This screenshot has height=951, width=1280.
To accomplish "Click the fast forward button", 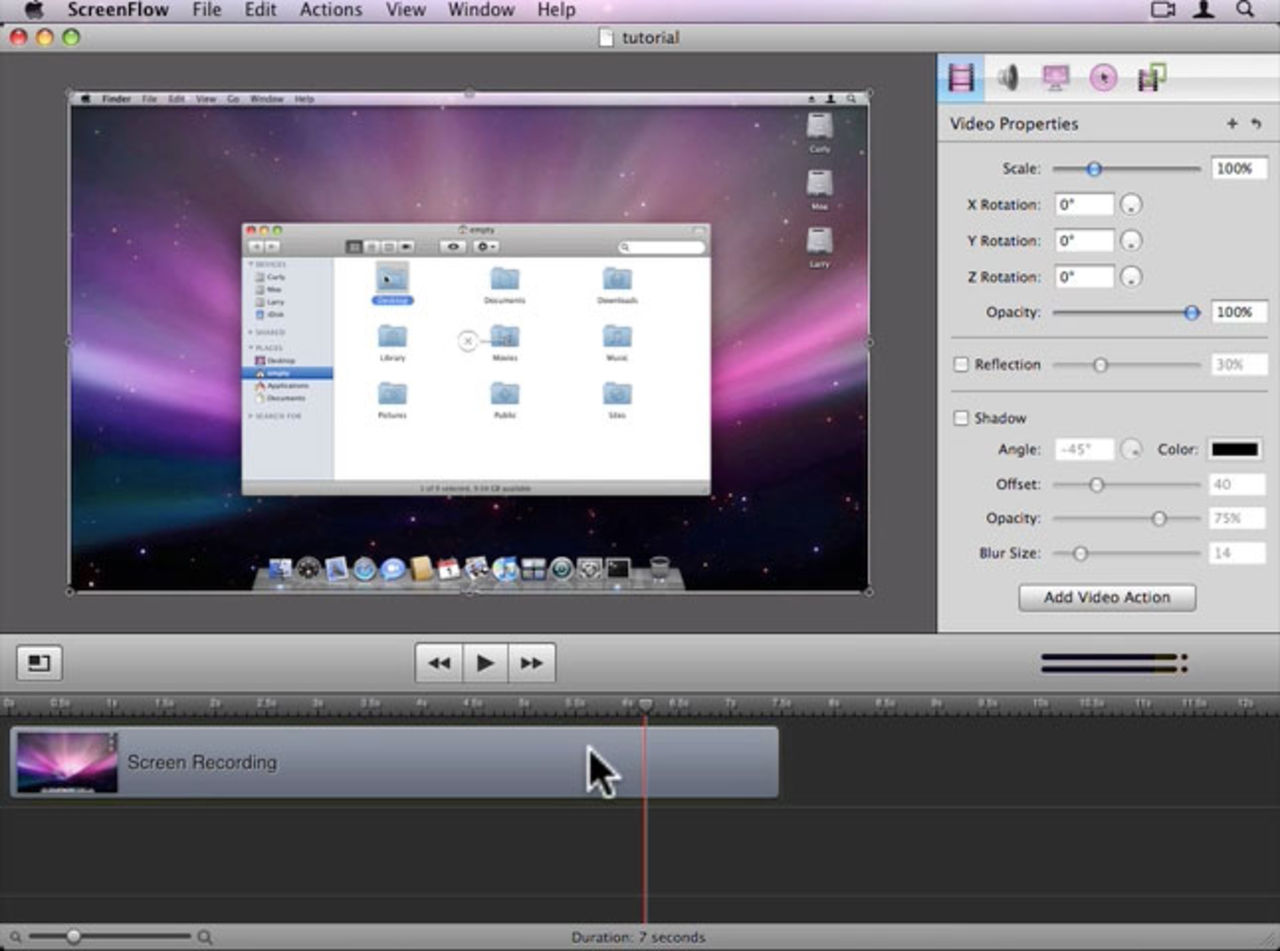I will click(x=532, y=663).
